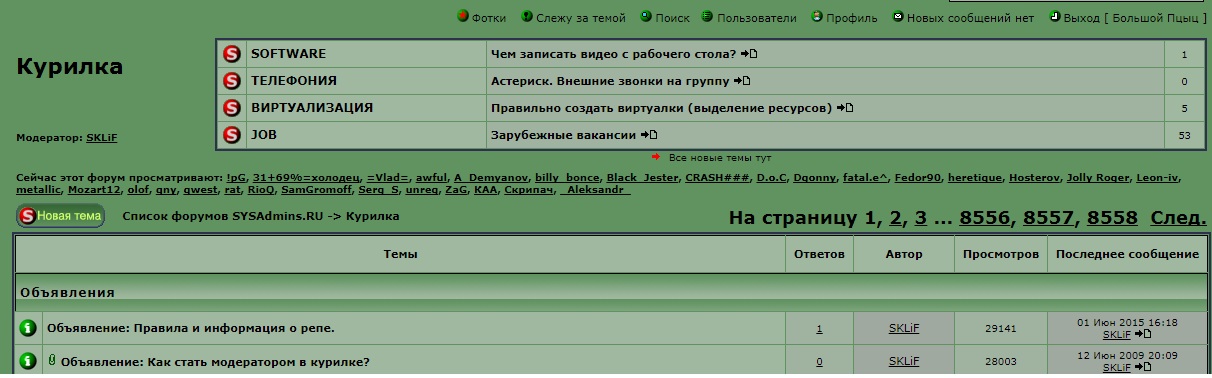The height and width of the screenshot is (378, 1212).
Task: Click the Все новые темы тут text
Action: [x=719, y=158]
